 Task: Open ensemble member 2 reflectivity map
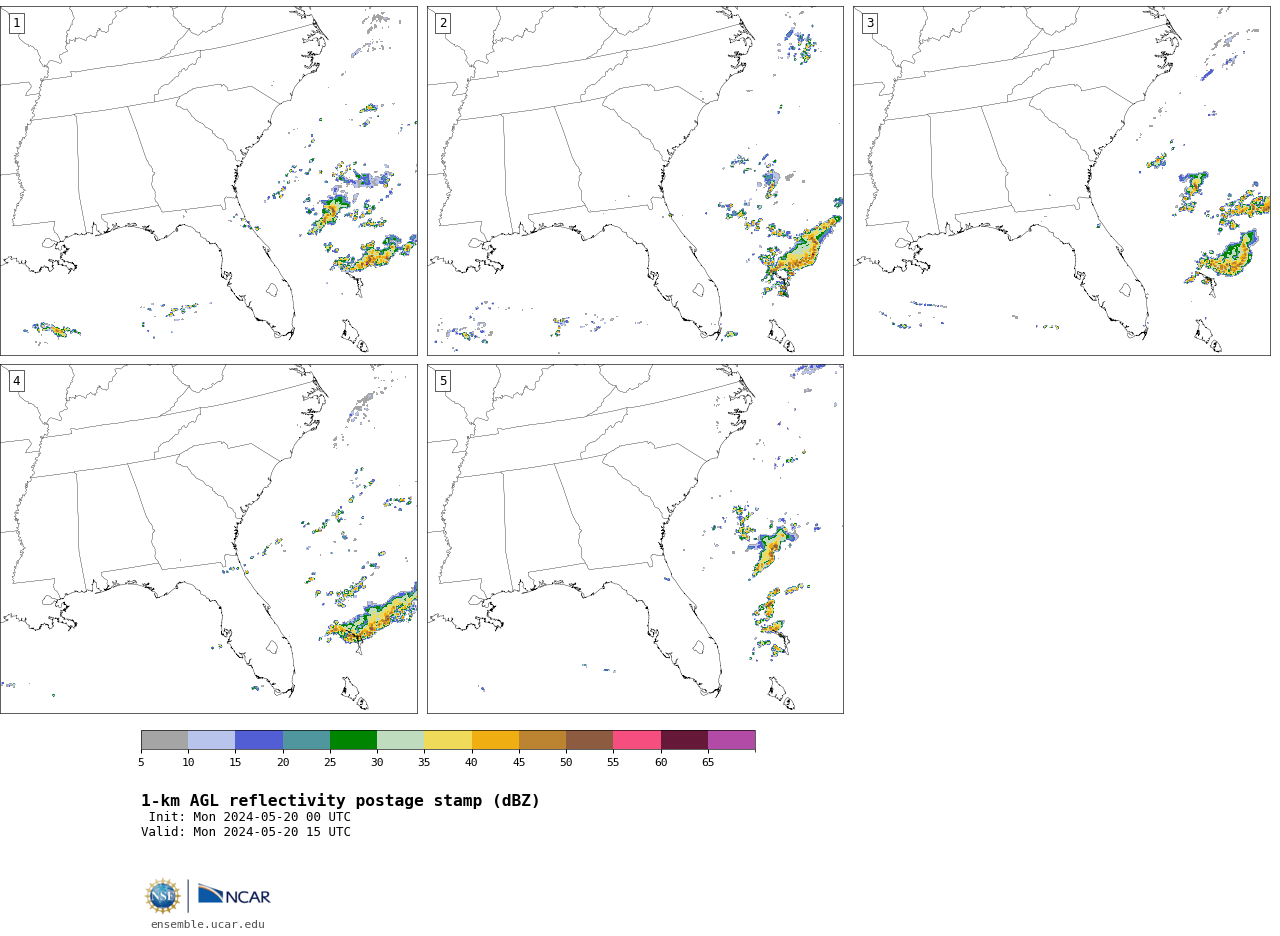[x=635, y=181]
